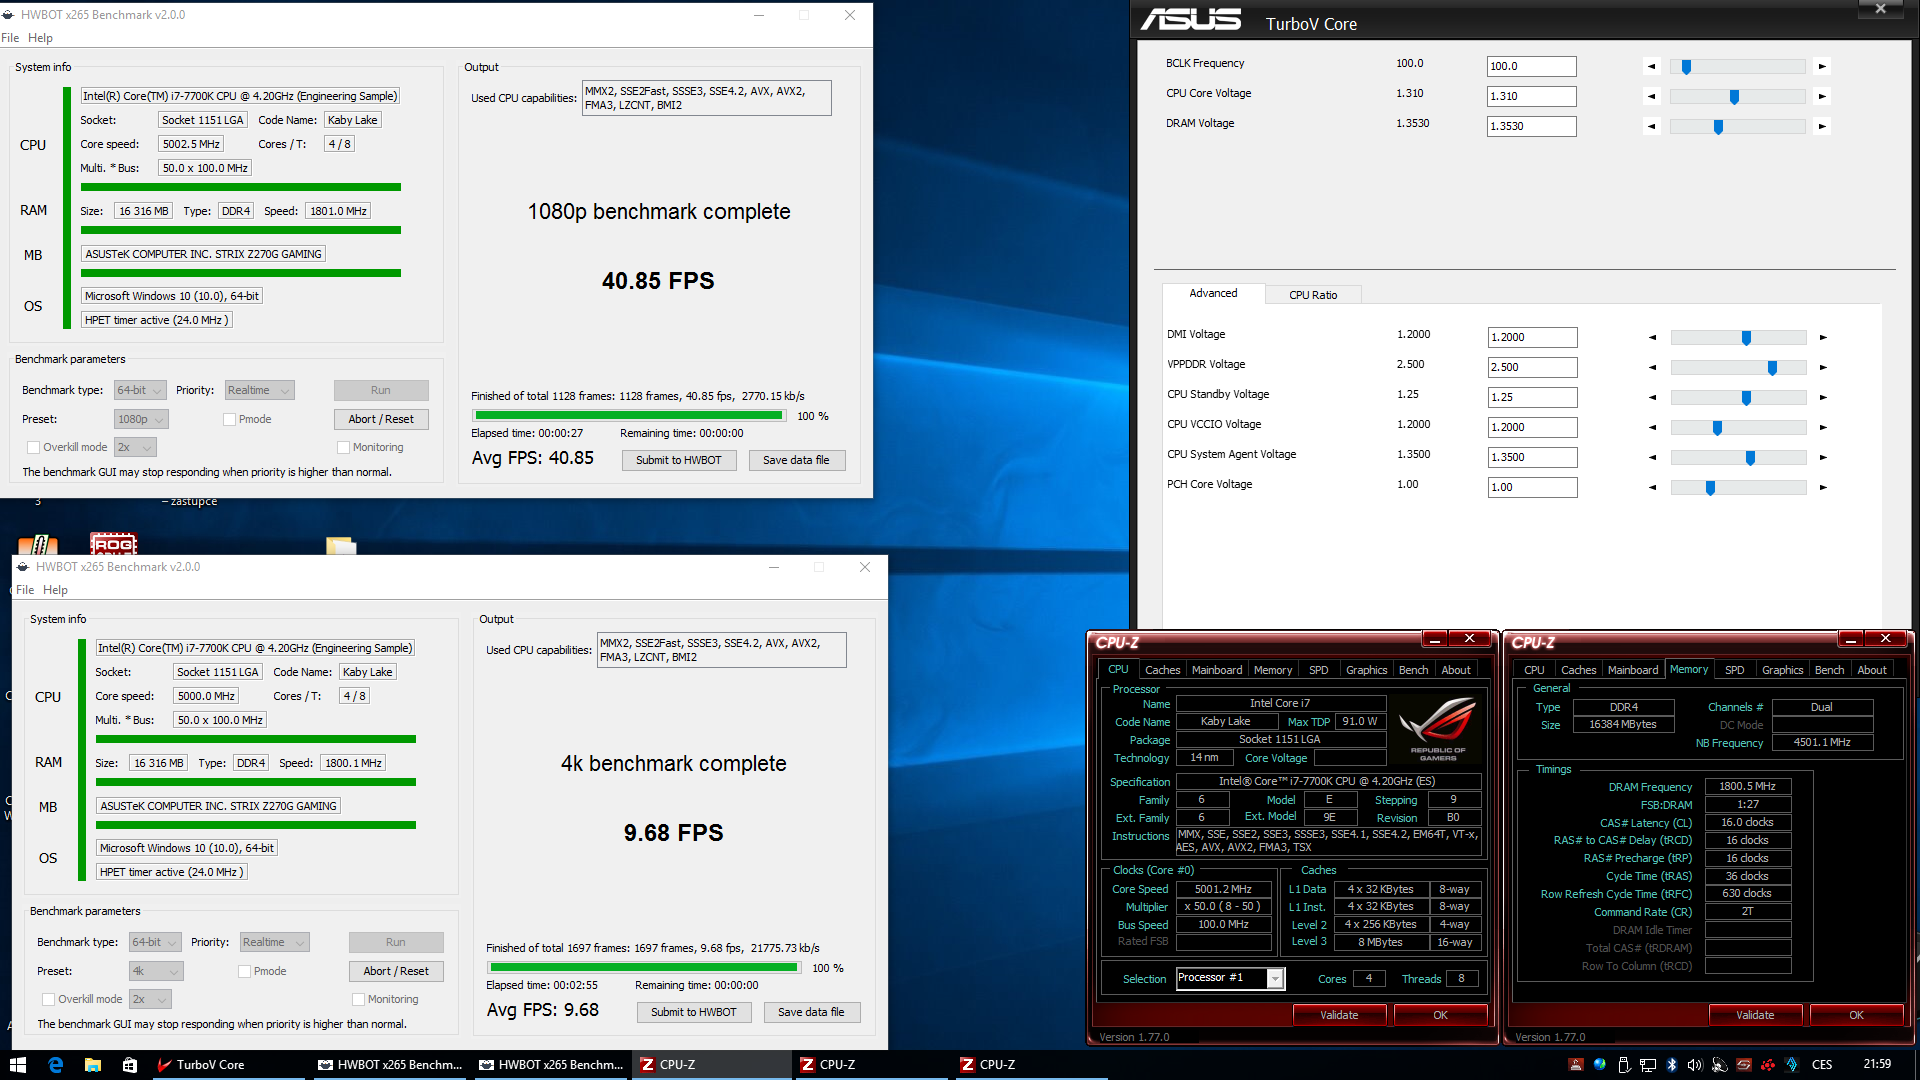Toggle Overkill mode in 4k benchmark window
Image resolution: width=1920 pixels, height=1080 pixels.
pos(48,1000)
